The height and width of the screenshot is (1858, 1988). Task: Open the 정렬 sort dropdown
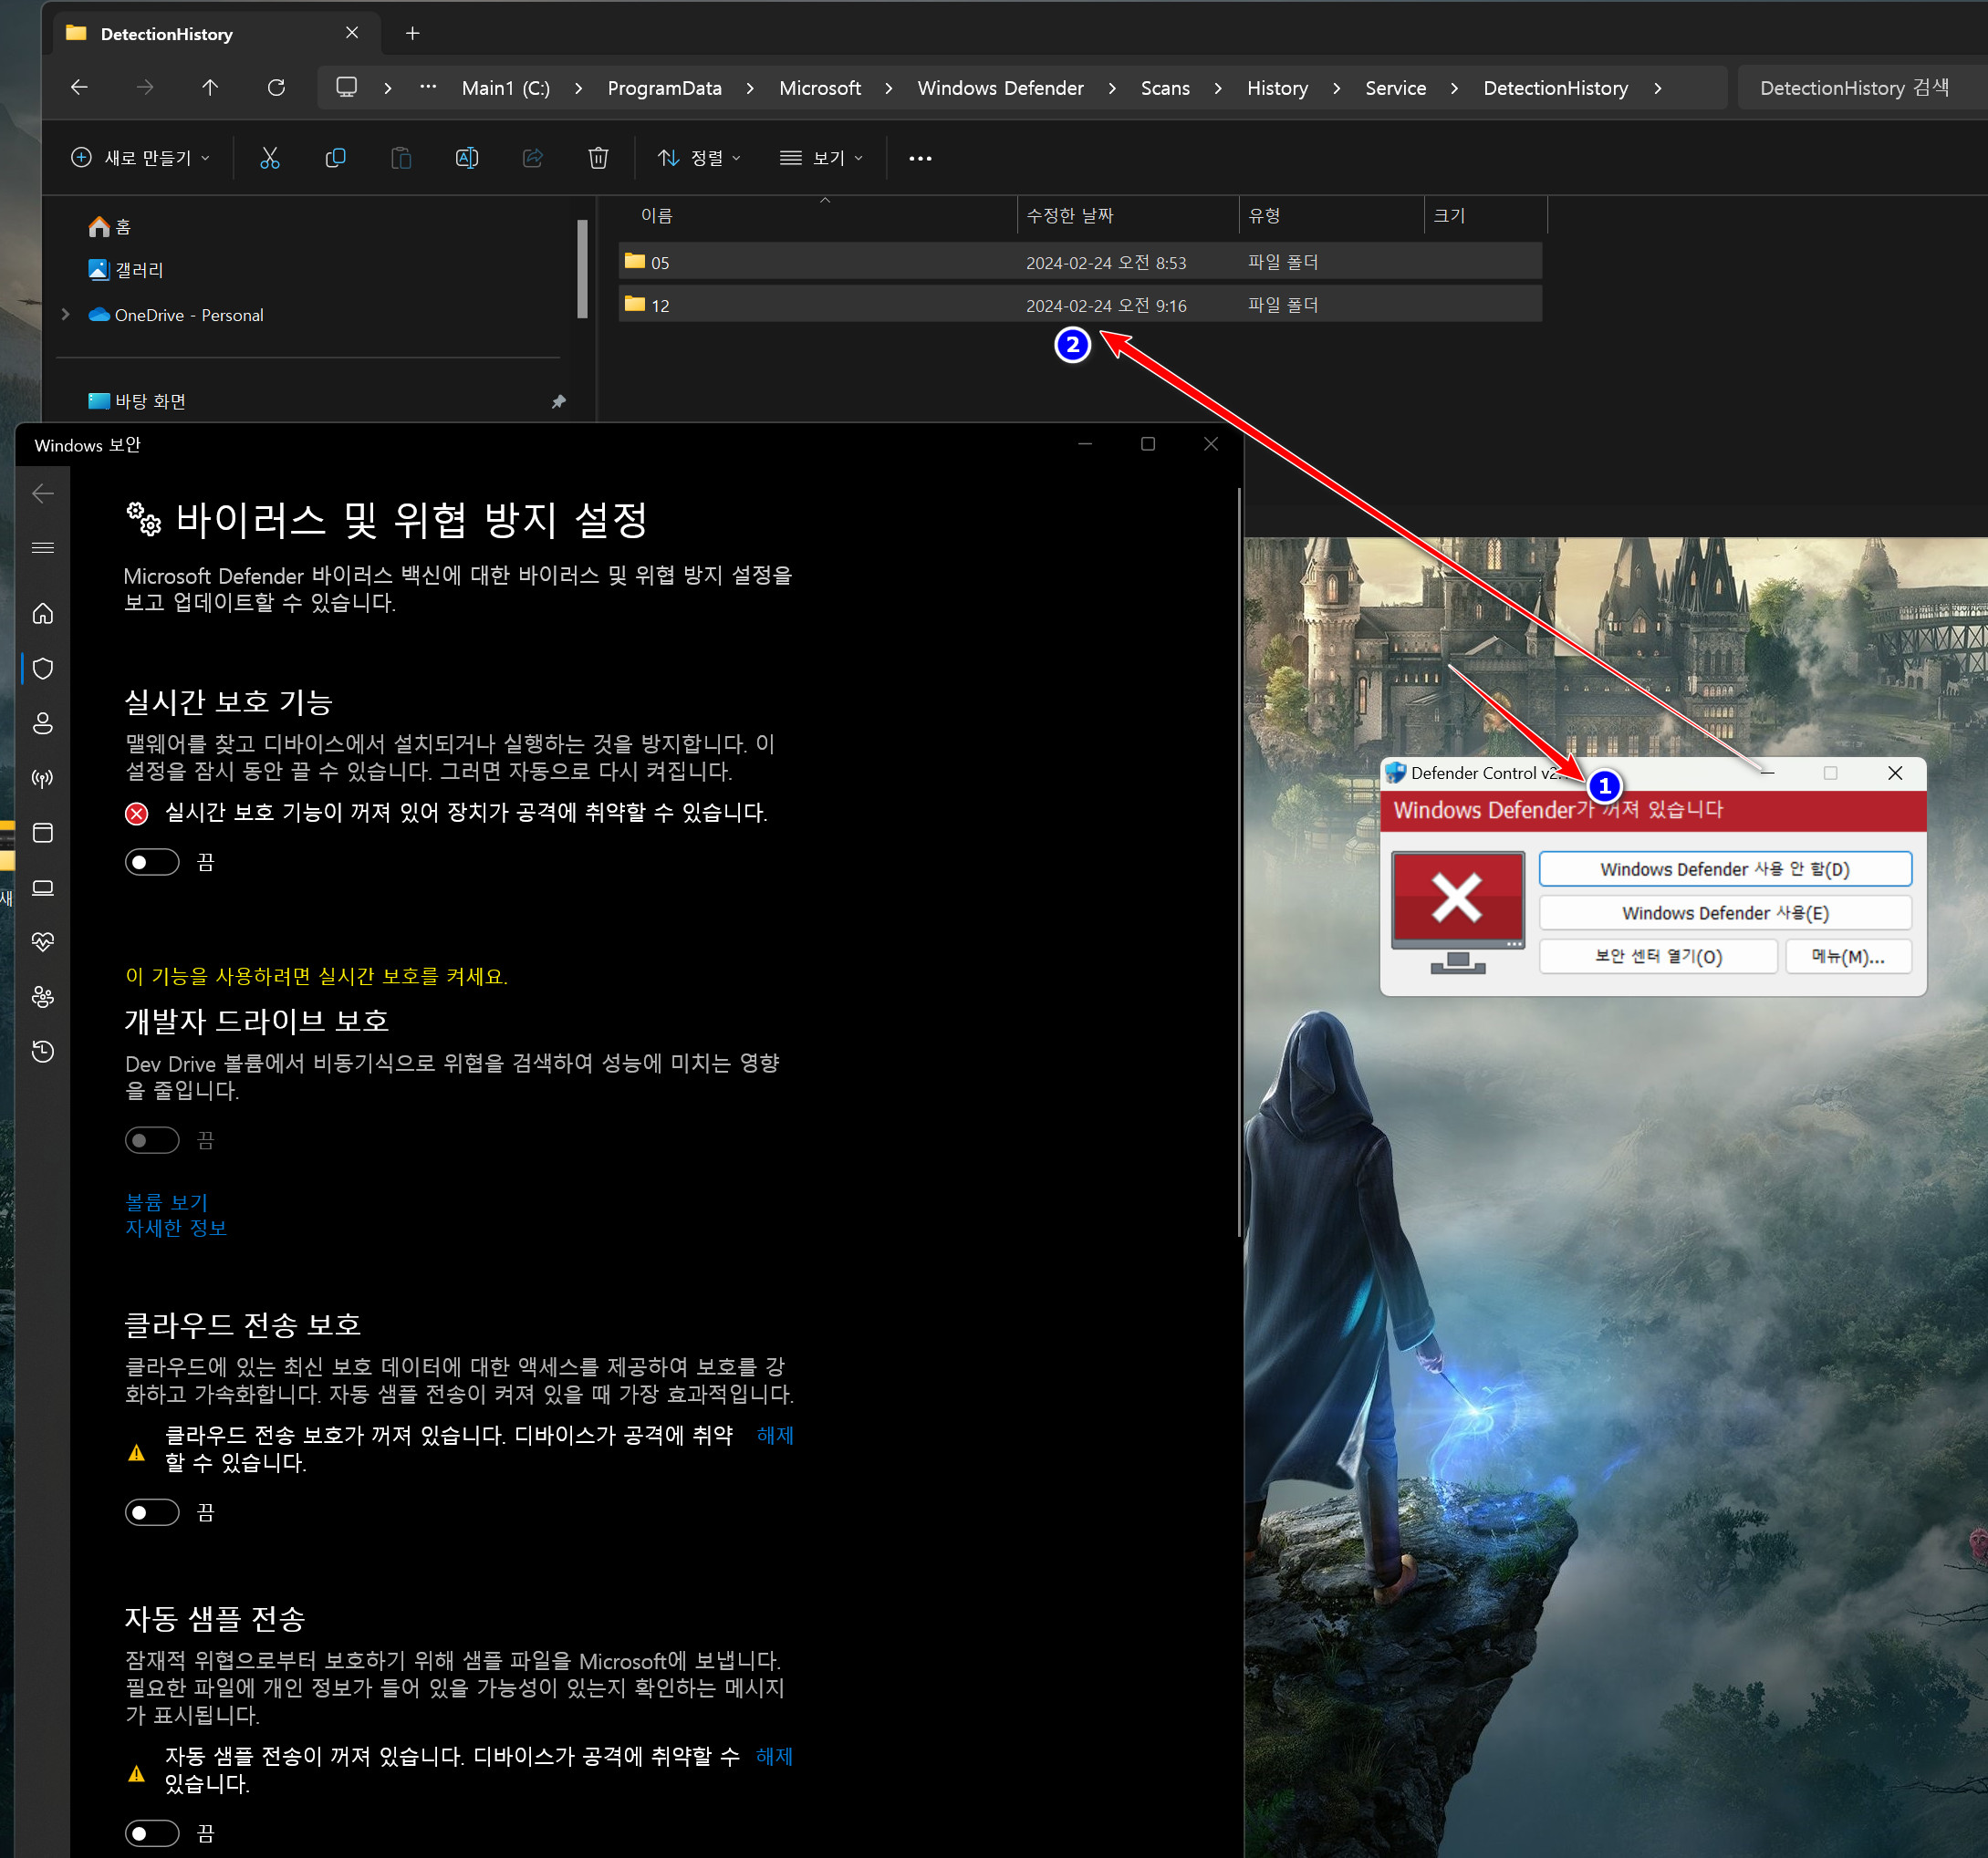pos(699,158)
